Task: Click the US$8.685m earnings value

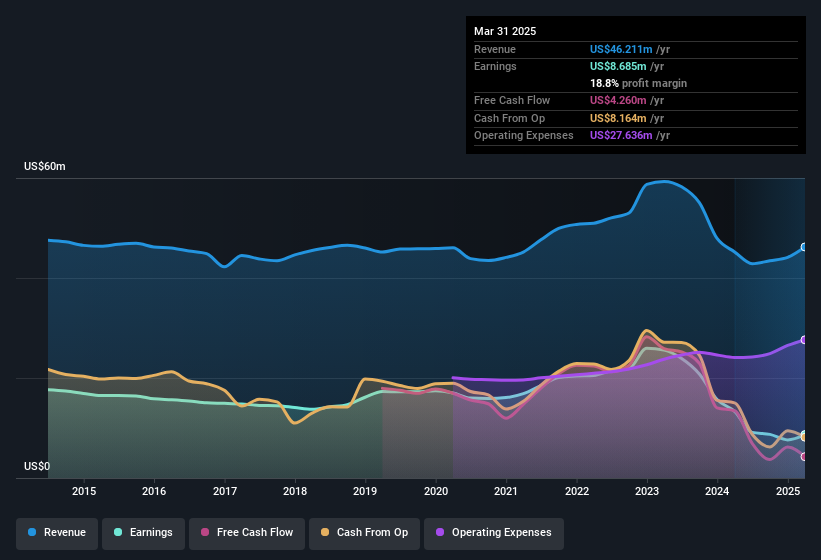Action: (618, 66)
